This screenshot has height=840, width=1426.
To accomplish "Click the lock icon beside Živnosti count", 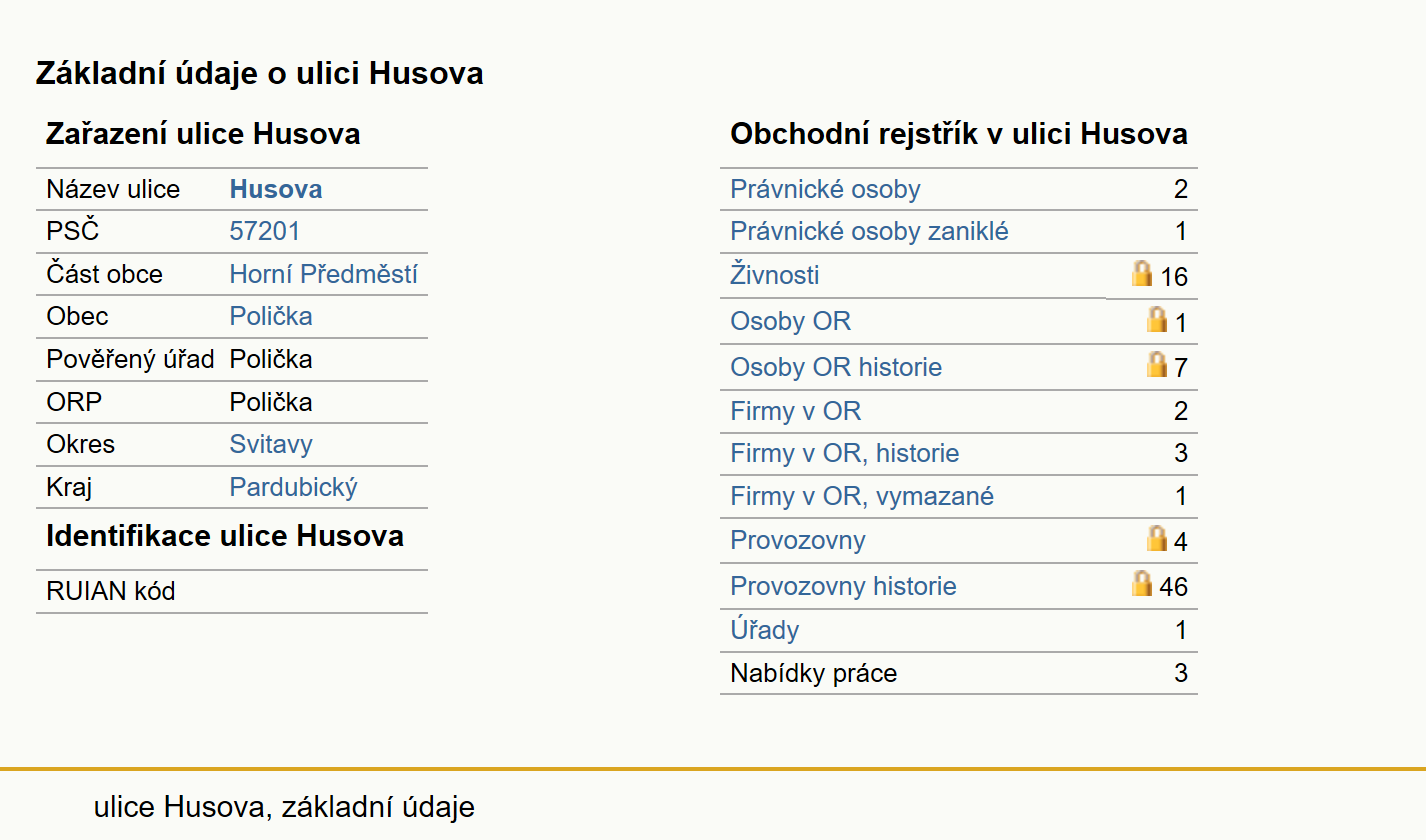I will pyautogui.click(x=1142, y=273).
